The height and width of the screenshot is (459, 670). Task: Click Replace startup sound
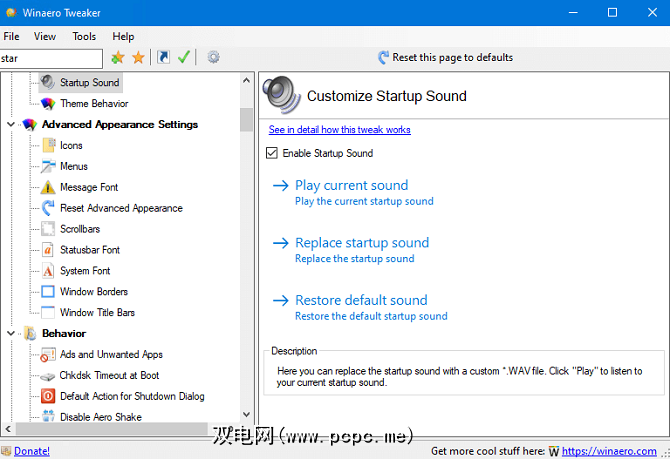[361, 243]
